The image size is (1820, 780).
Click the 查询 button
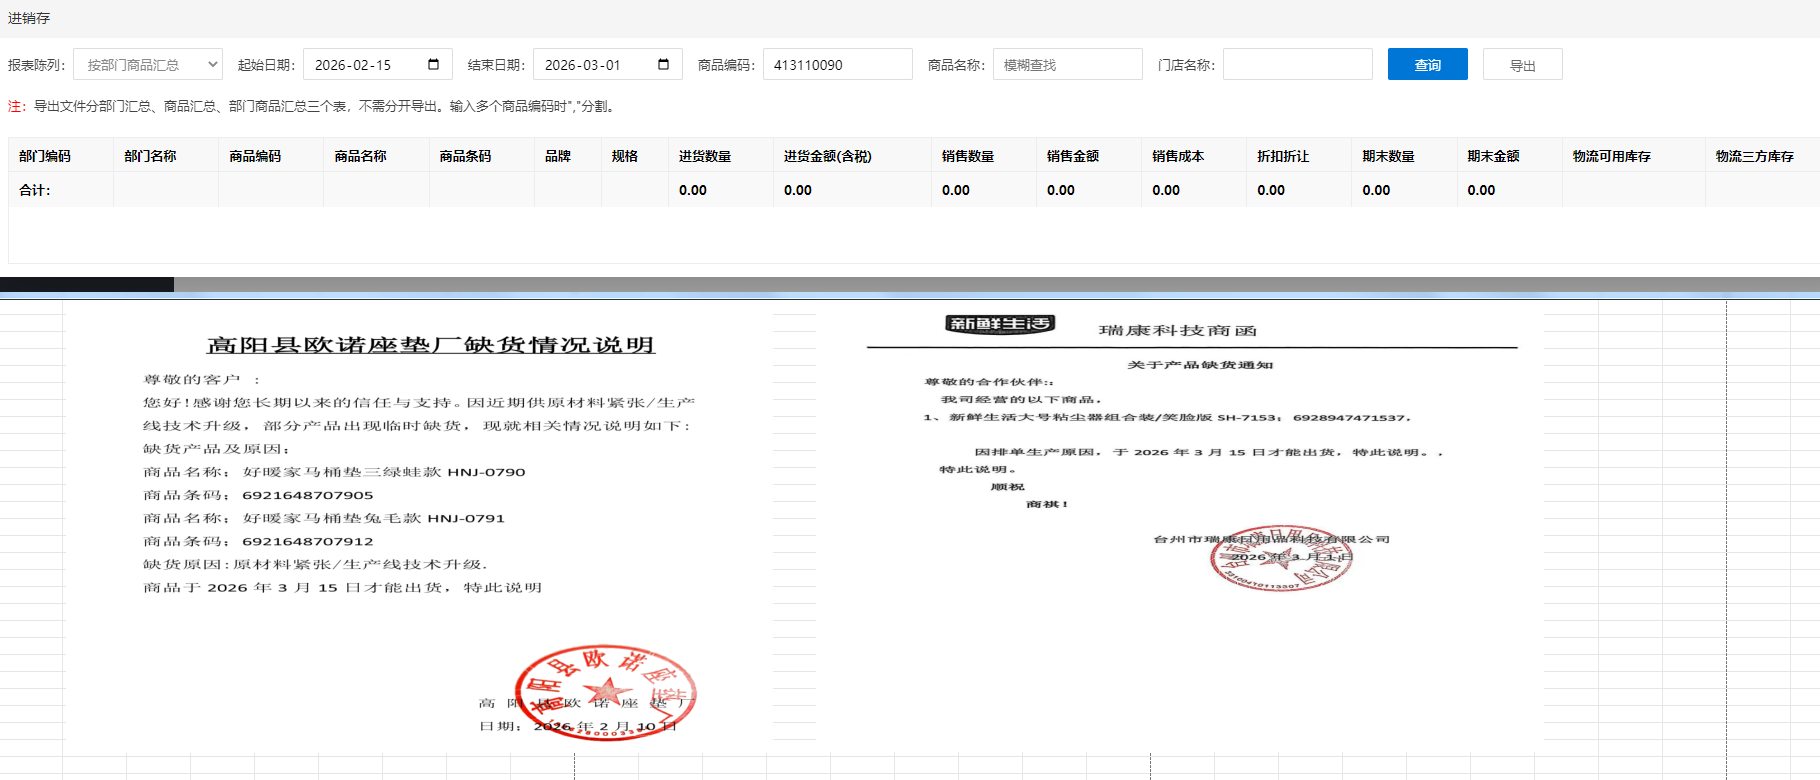[x=1427, y=65]
